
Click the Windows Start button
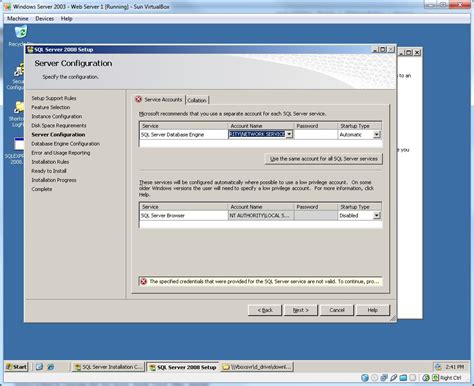tap(16, 367)
